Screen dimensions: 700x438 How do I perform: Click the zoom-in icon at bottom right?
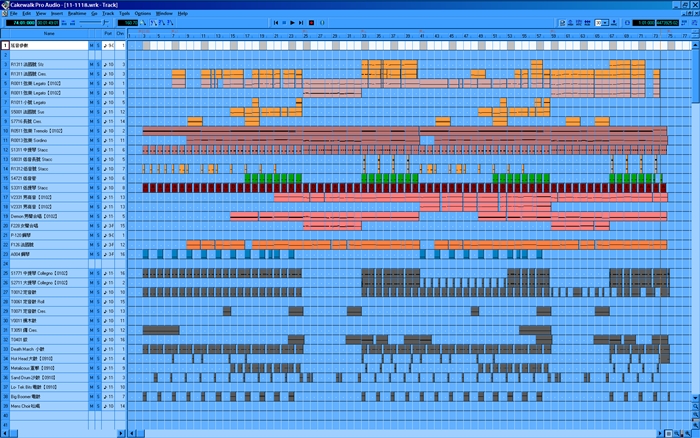point(685,431)
